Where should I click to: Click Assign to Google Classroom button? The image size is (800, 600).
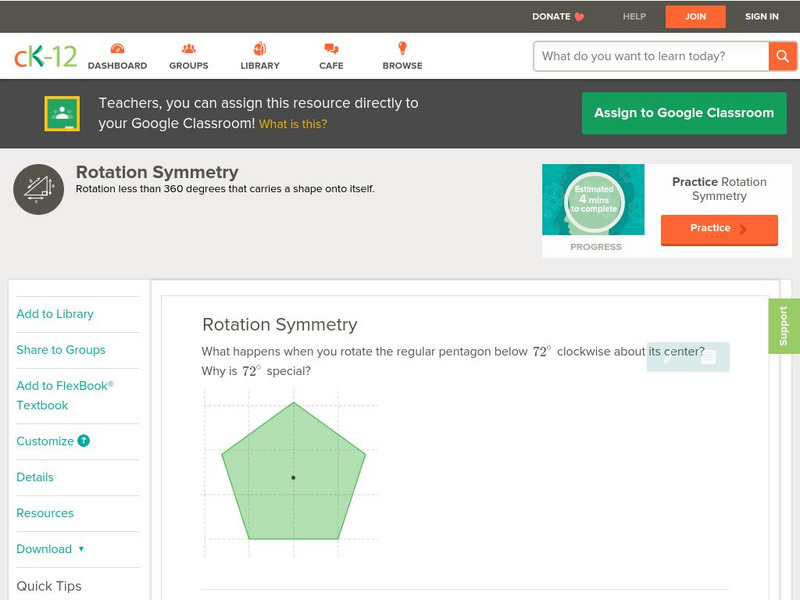tap(684, 113)
